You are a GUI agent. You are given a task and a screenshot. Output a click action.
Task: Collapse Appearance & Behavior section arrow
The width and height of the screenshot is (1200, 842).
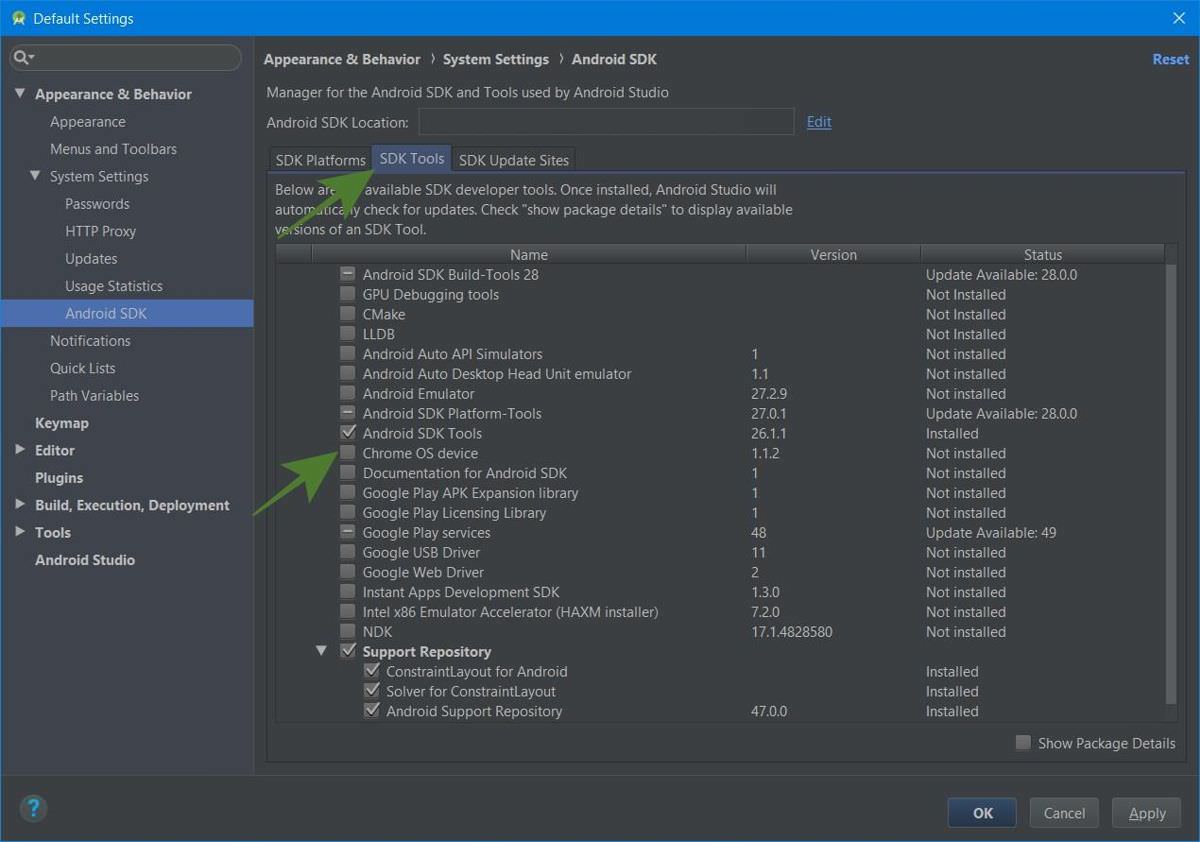(x=20, y=94)
